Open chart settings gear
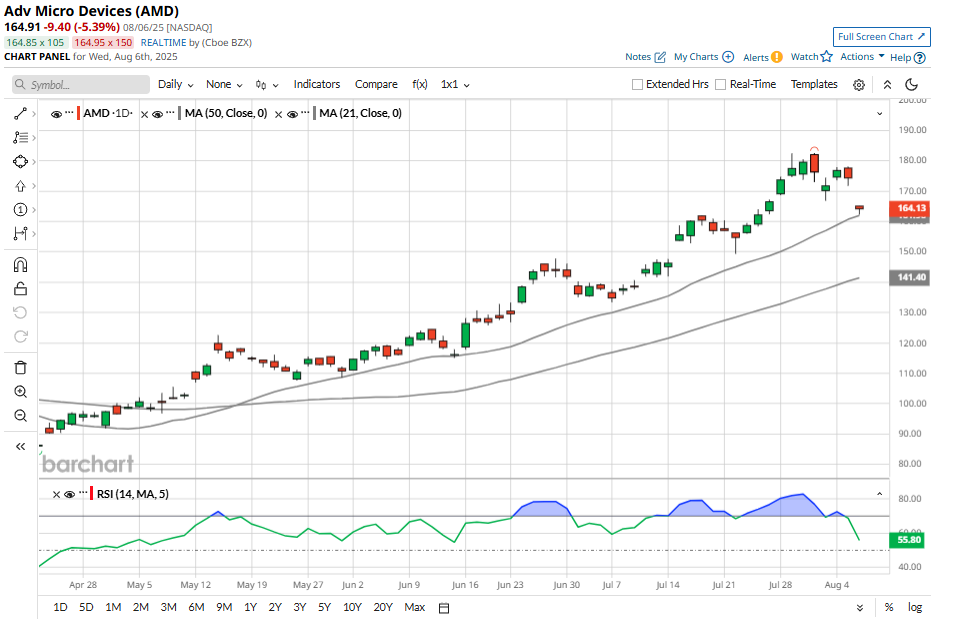959x634 pixels. (x=859, y=85)
